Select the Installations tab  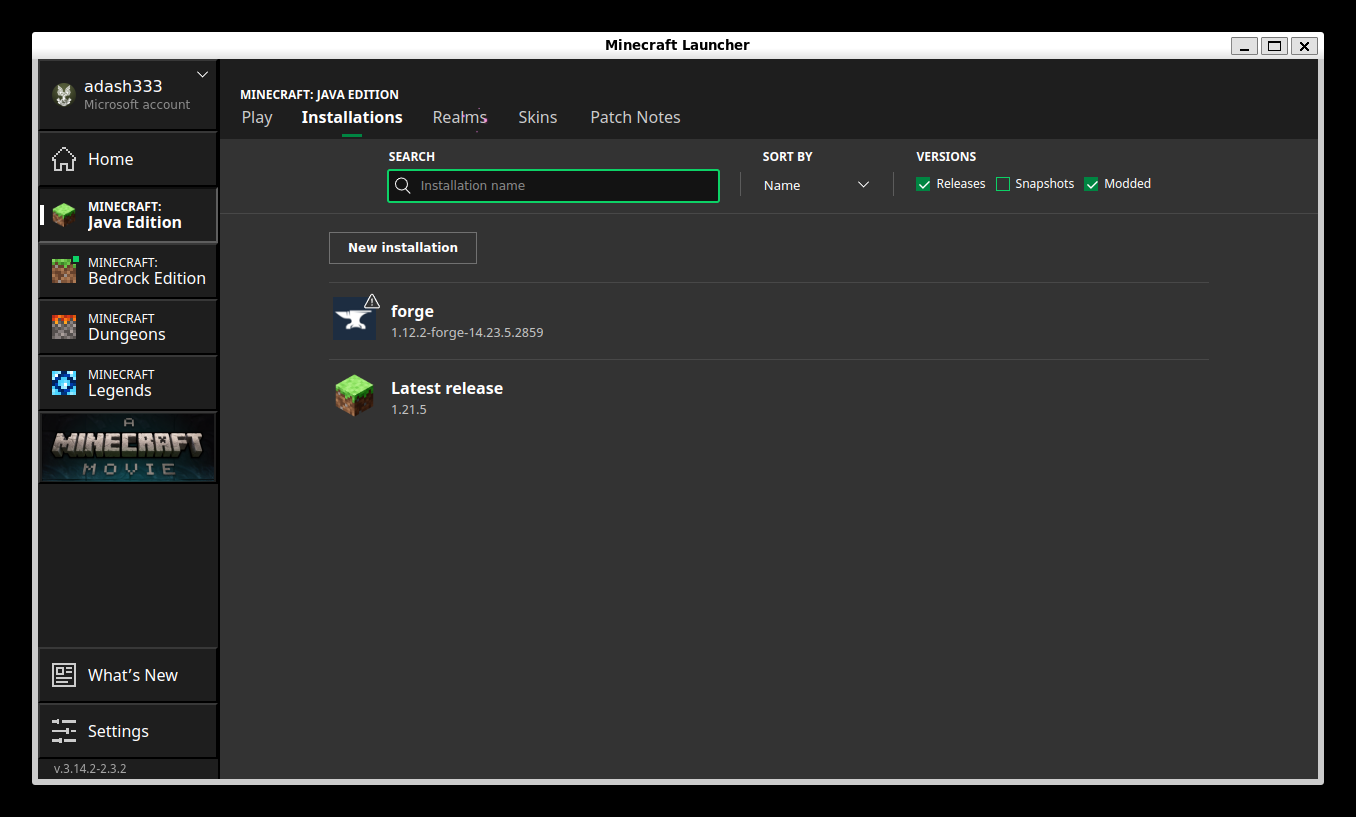pyautogui.click(x=352, y=117)
